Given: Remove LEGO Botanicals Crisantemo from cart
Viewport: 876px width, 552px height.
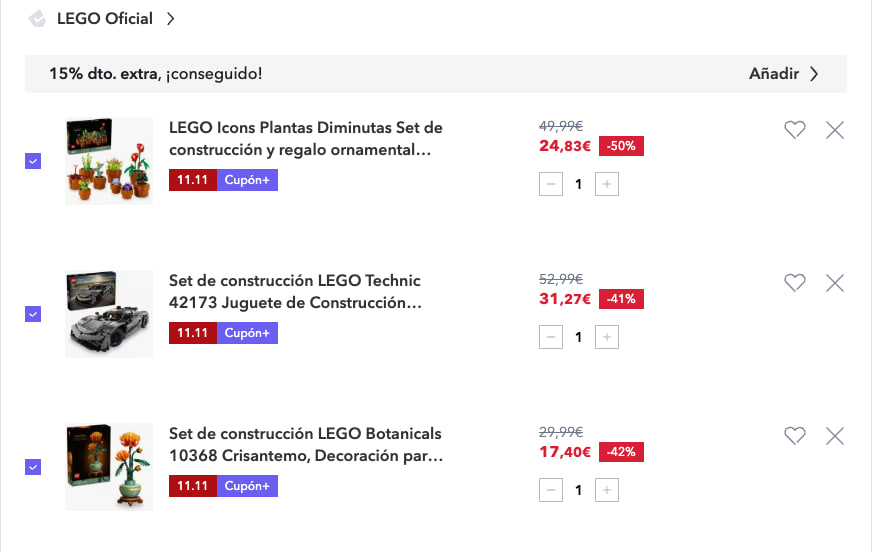Looking at the screenshot, I should coord(835,436).
